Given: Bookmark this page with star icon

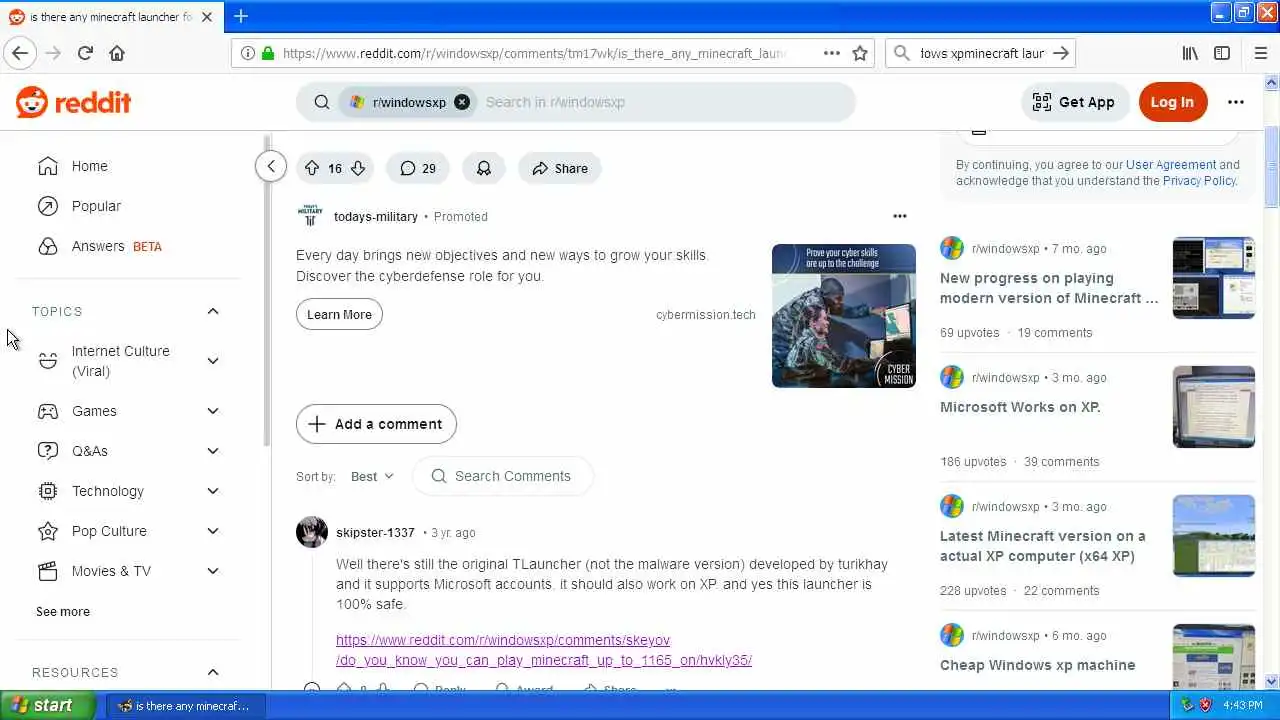Looking at the screenshot, I should pyautogui.click(x=860, y=53).
